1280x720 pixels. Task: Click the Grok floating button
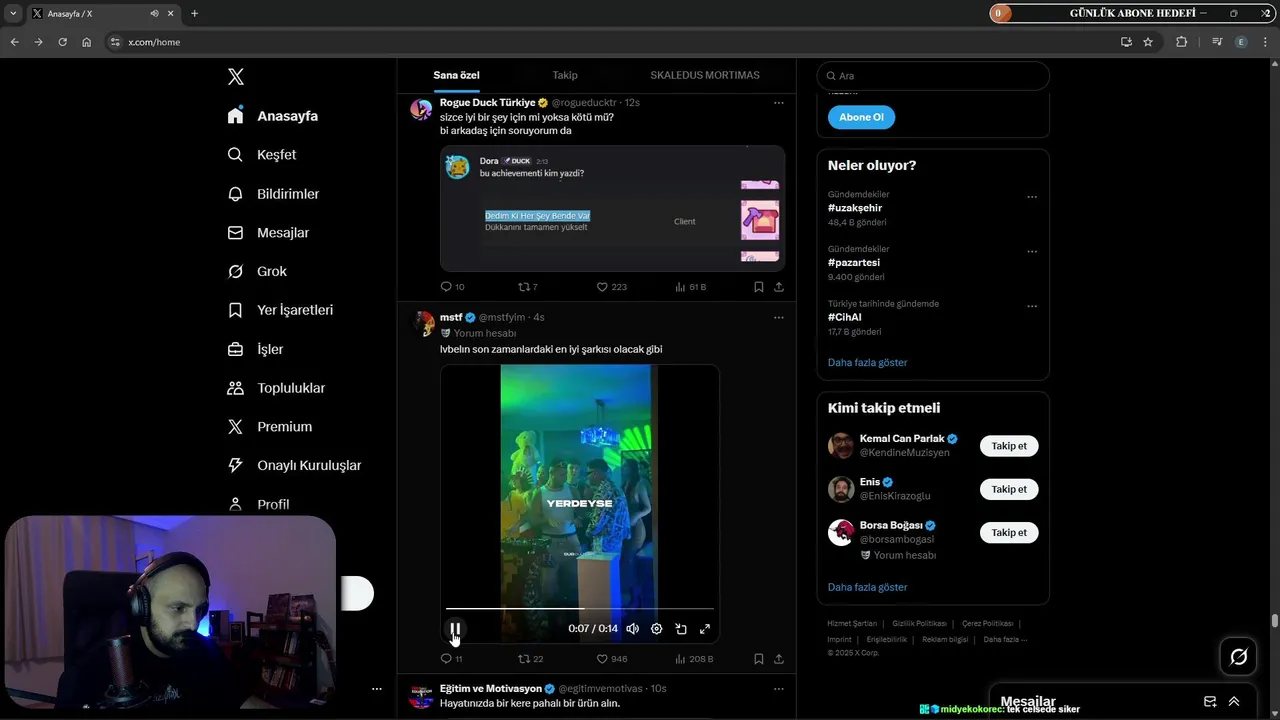(x=1238, y=657)
